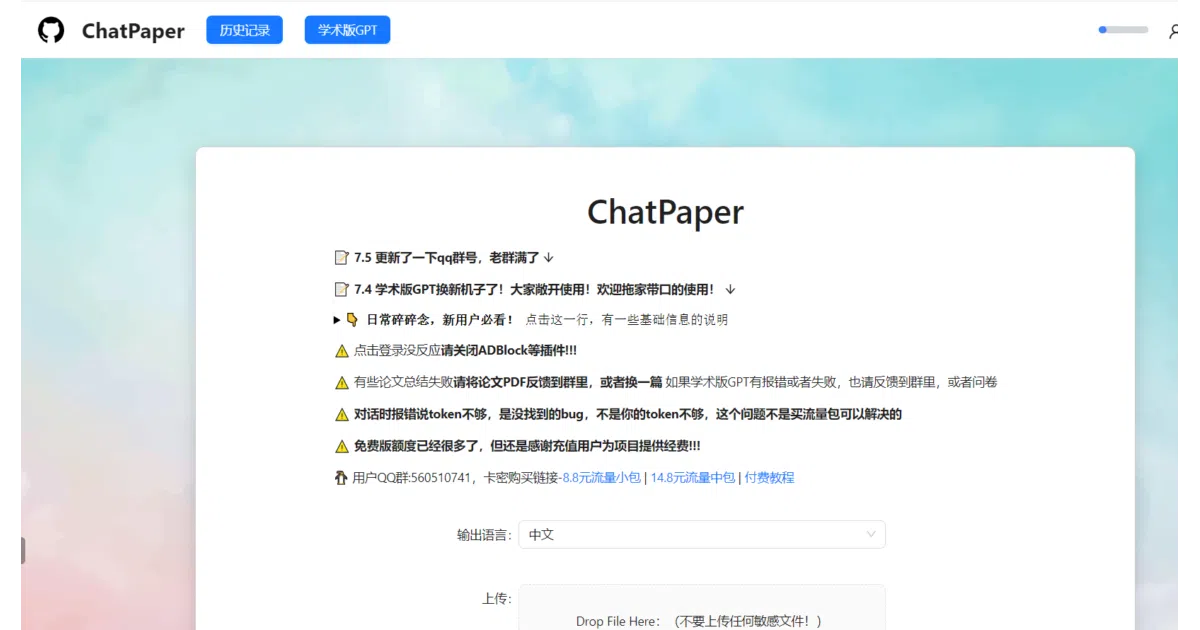Click warning icon next to token不够 notice

click(x=342, y=414)
